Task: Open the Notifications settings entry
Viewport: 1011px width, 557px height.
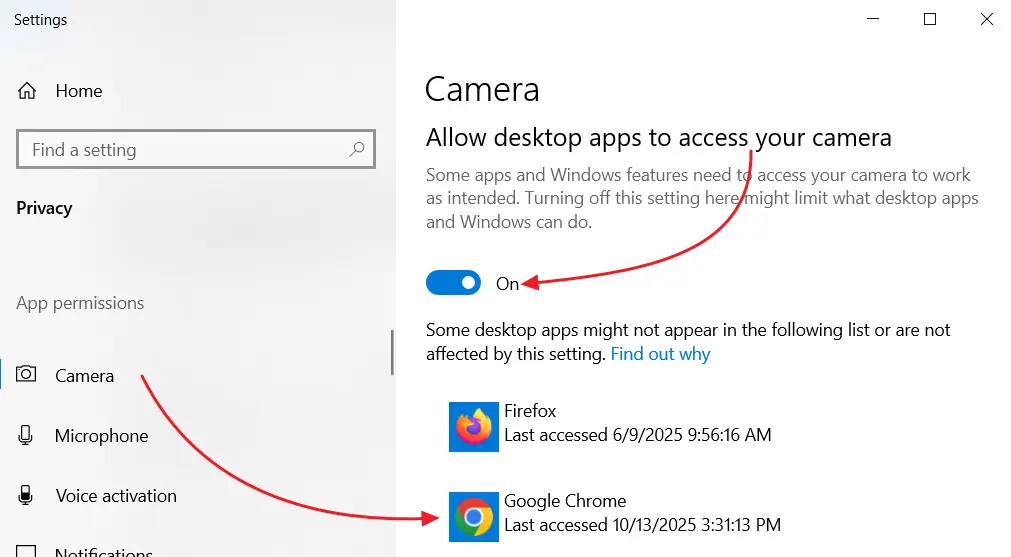Action: (x=103, y=551)
